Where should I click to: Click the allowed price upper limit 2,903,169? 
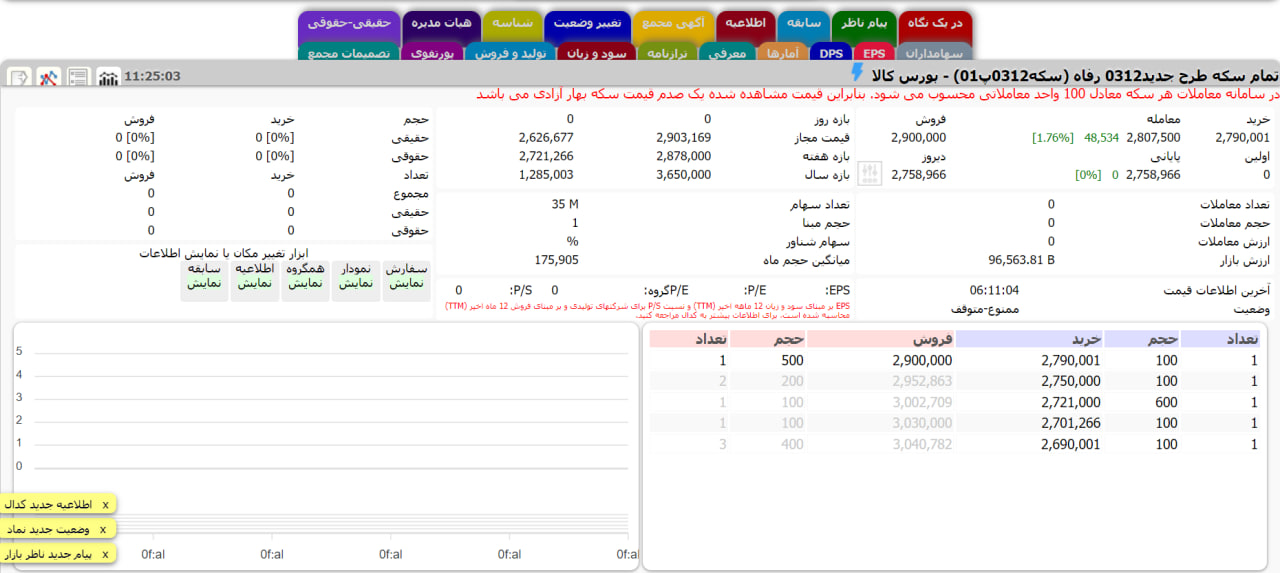684,138
